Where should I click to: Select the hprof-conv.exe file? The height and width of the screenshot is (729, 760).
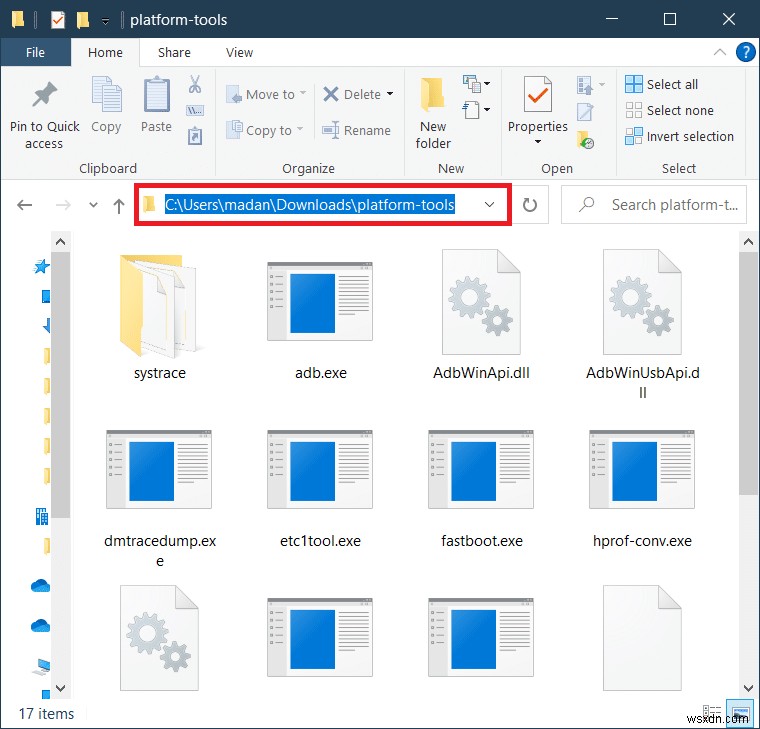(x=642, y=489)
